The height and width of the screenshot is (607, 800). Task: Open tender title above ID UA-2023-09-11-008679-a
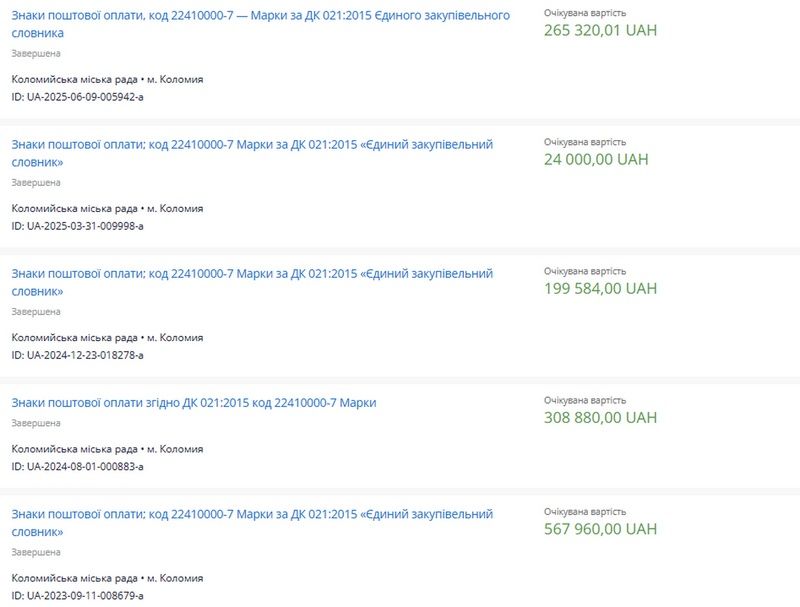(252, 514)
